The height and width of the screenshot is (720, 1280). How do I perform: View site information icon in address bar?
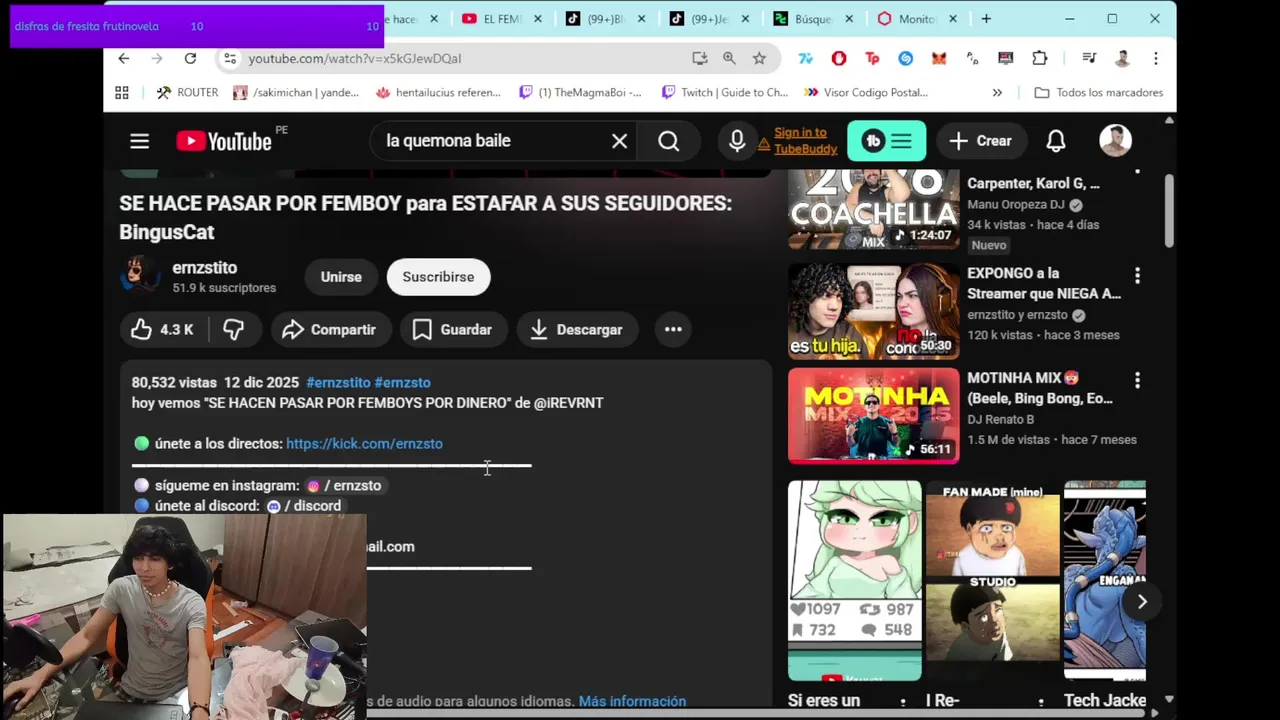tap(230, 58)
